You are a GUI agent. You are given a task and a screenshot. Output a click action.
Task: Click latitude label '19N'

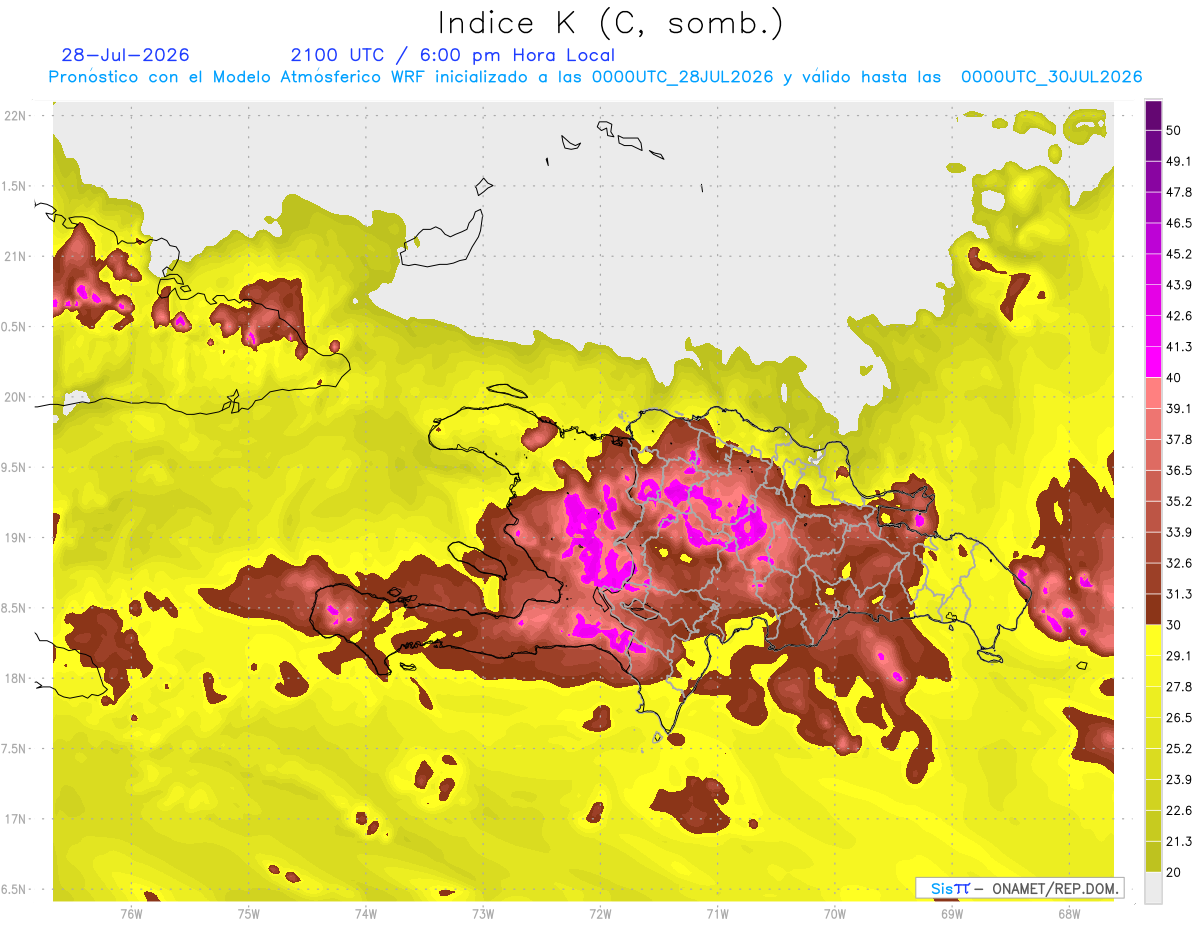pyautogui.click(x=17, y=537)
